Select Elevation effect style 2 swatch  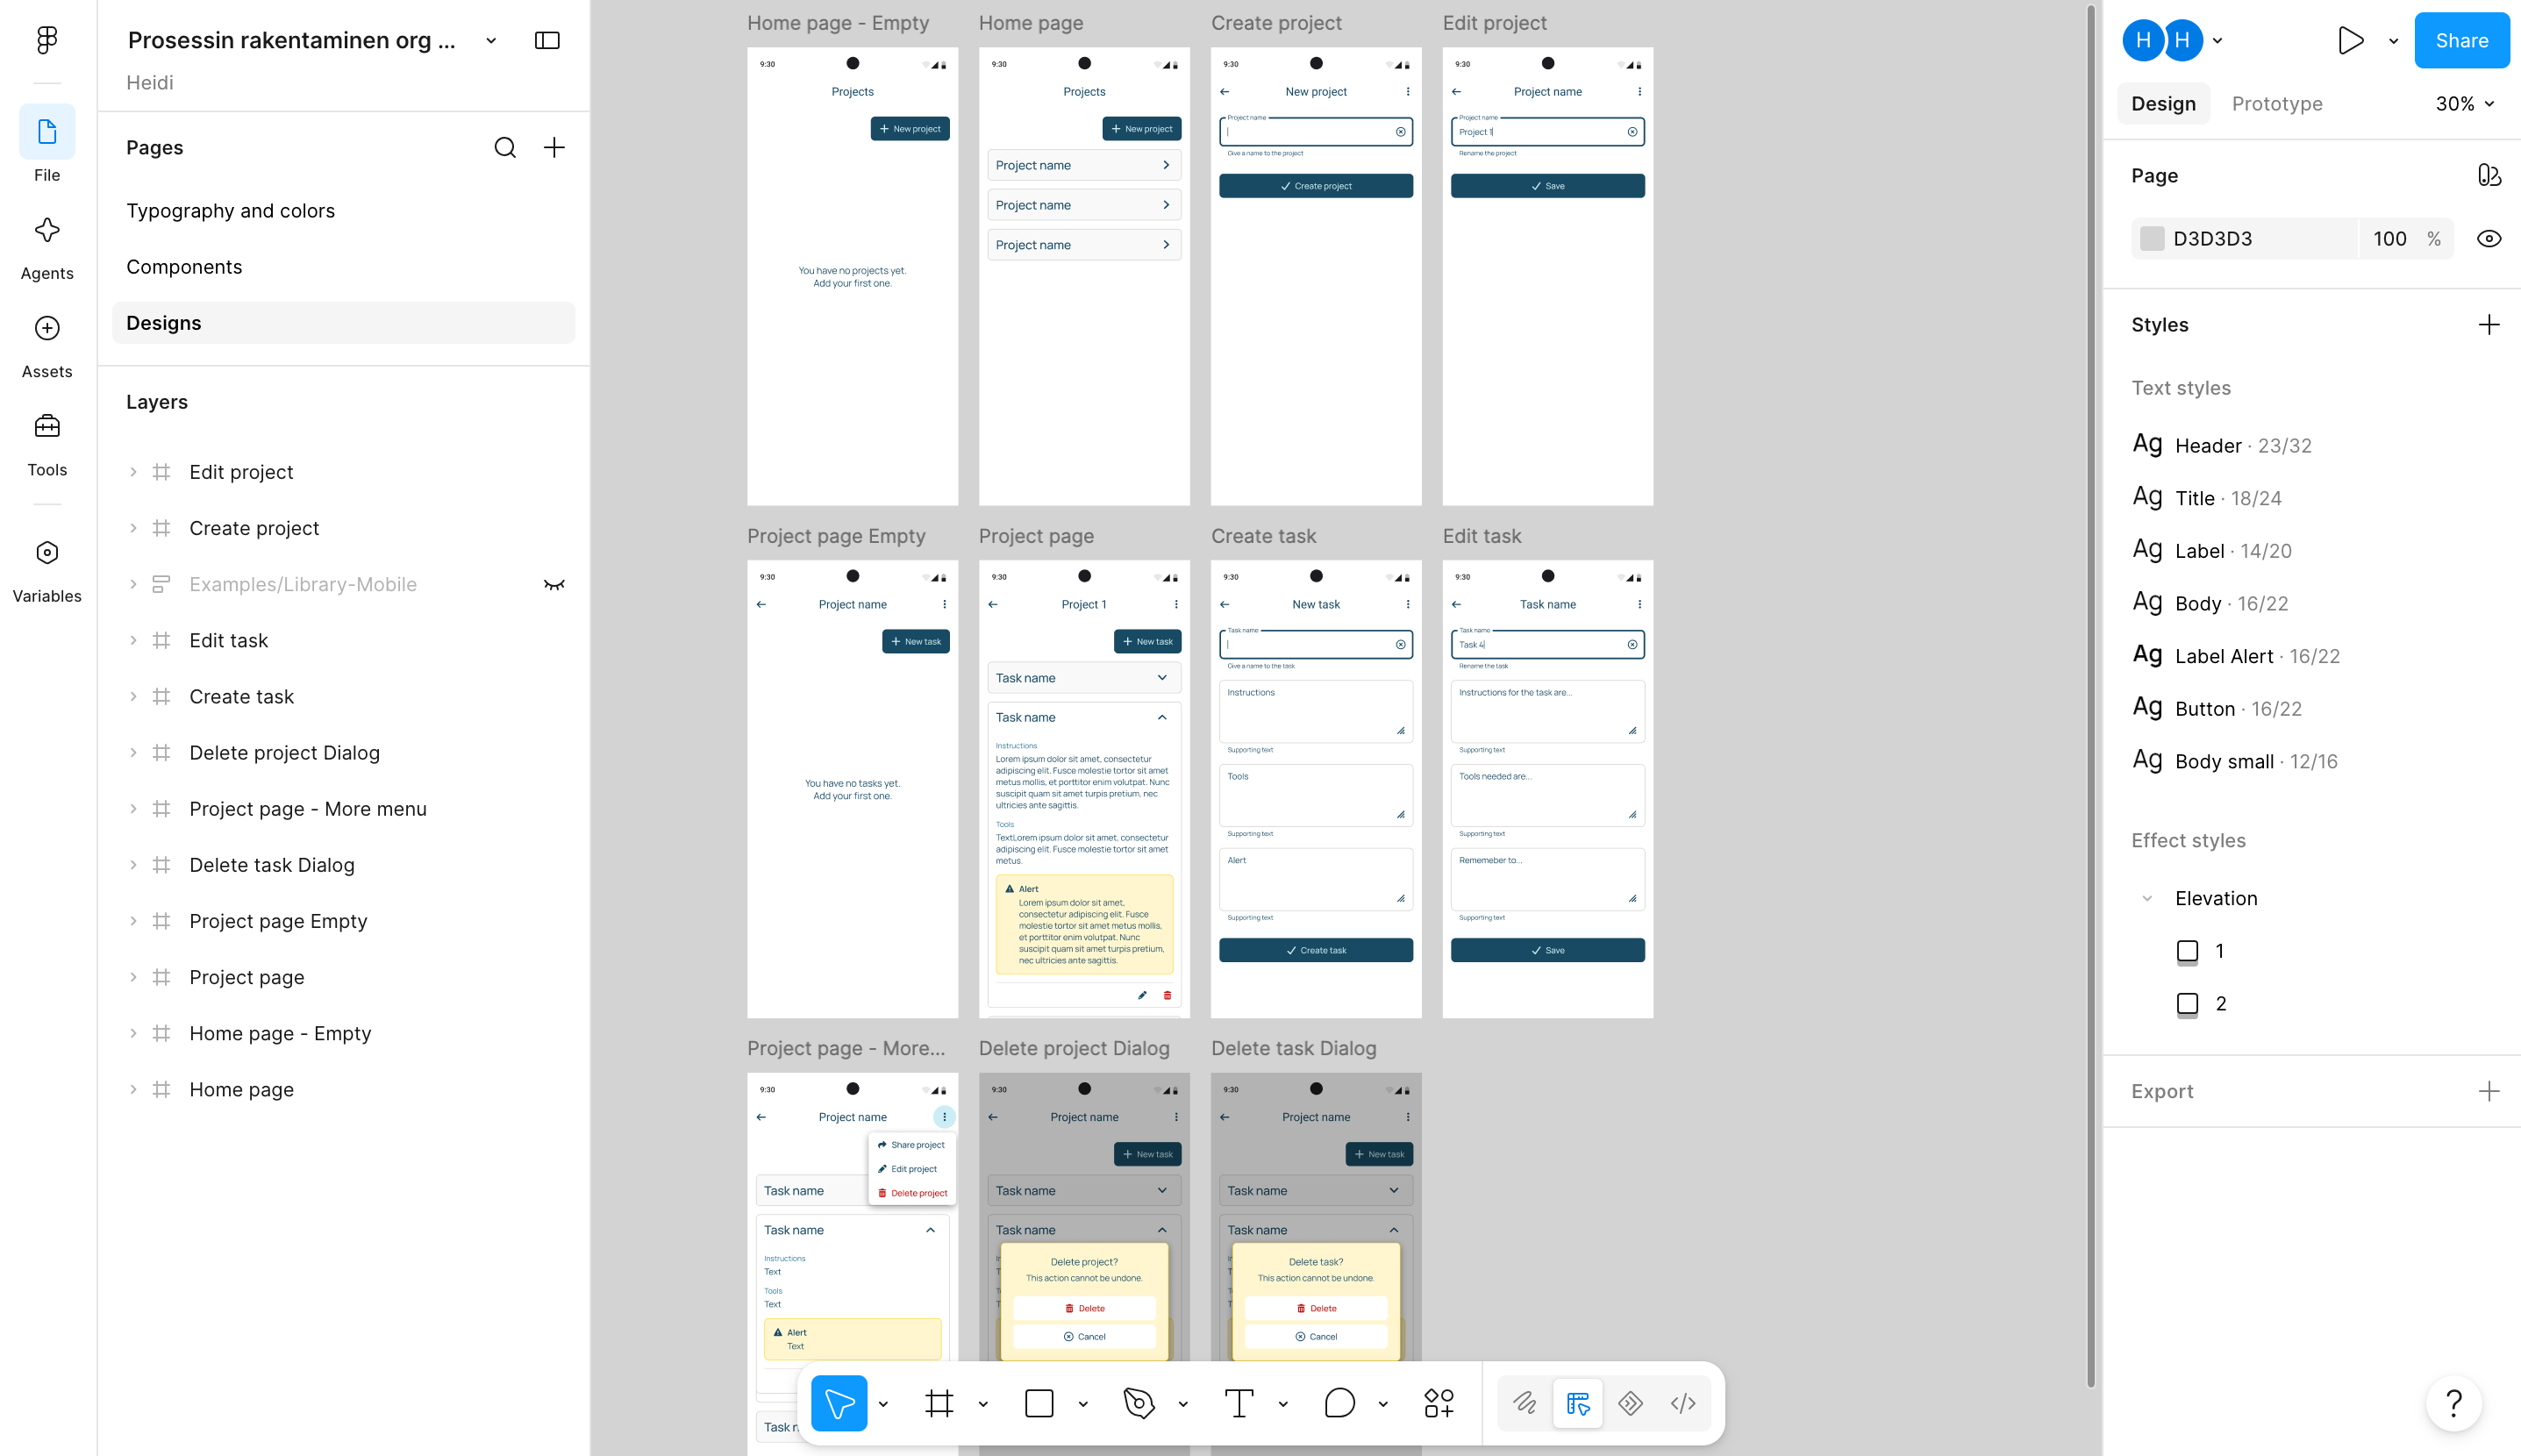click(2187, 1004)
